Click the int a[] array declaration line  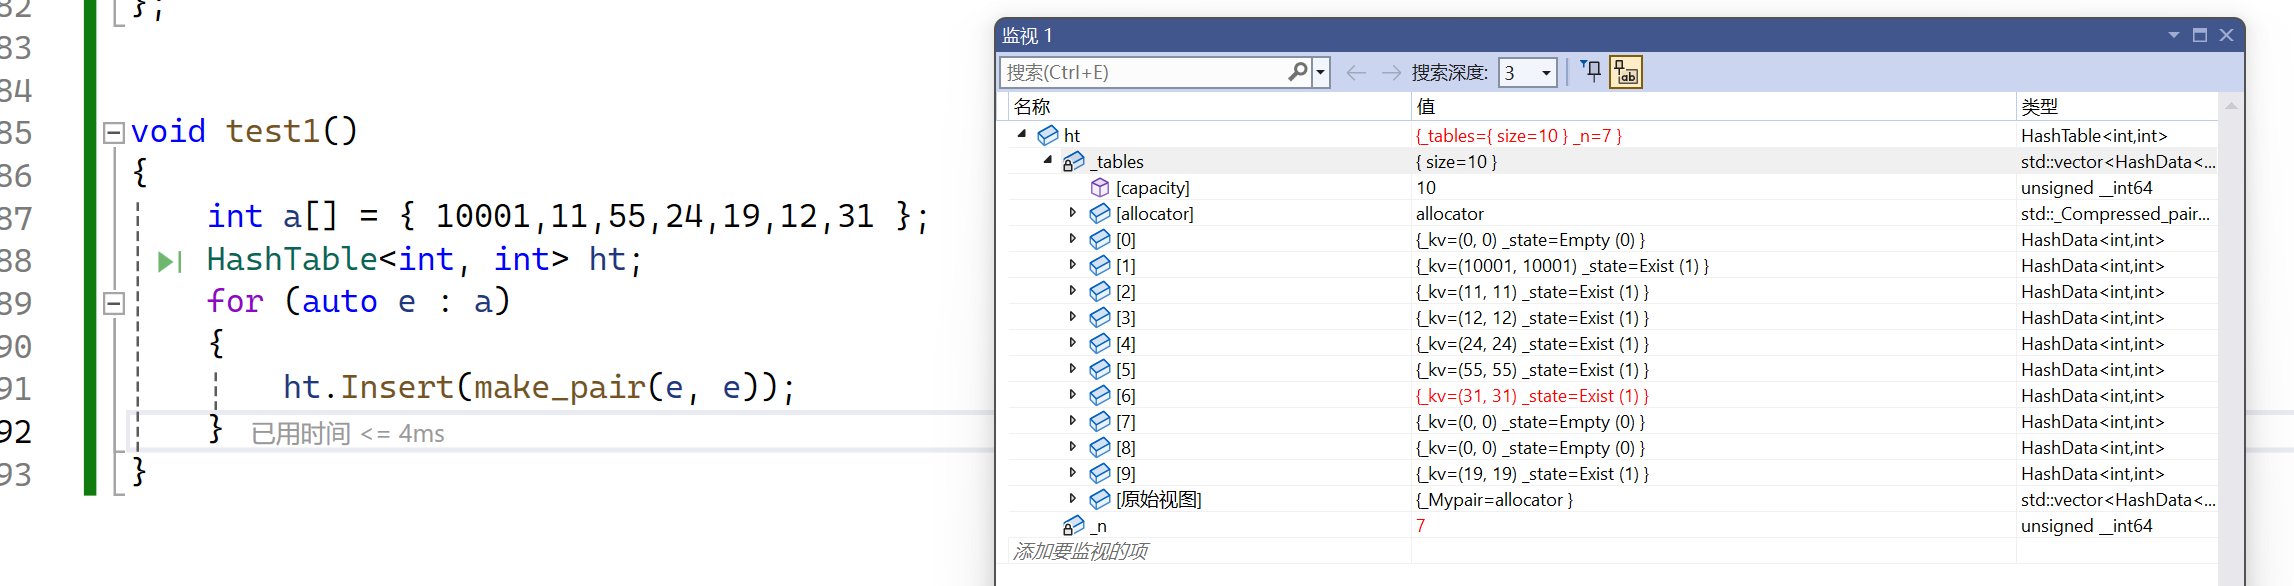[568, 216]
